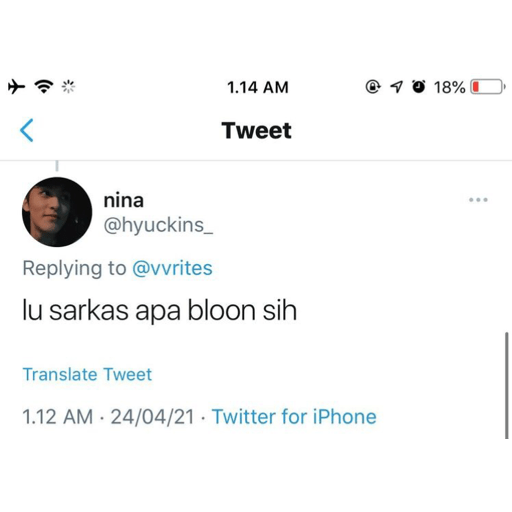
Task: Open nina's profile picture
Action: tap(57, 212)
